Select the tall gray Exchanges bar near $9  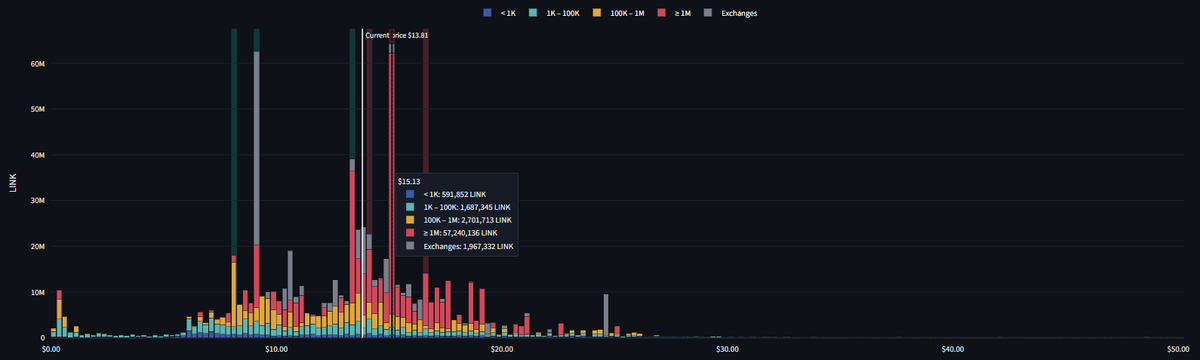tap(257, 148)
